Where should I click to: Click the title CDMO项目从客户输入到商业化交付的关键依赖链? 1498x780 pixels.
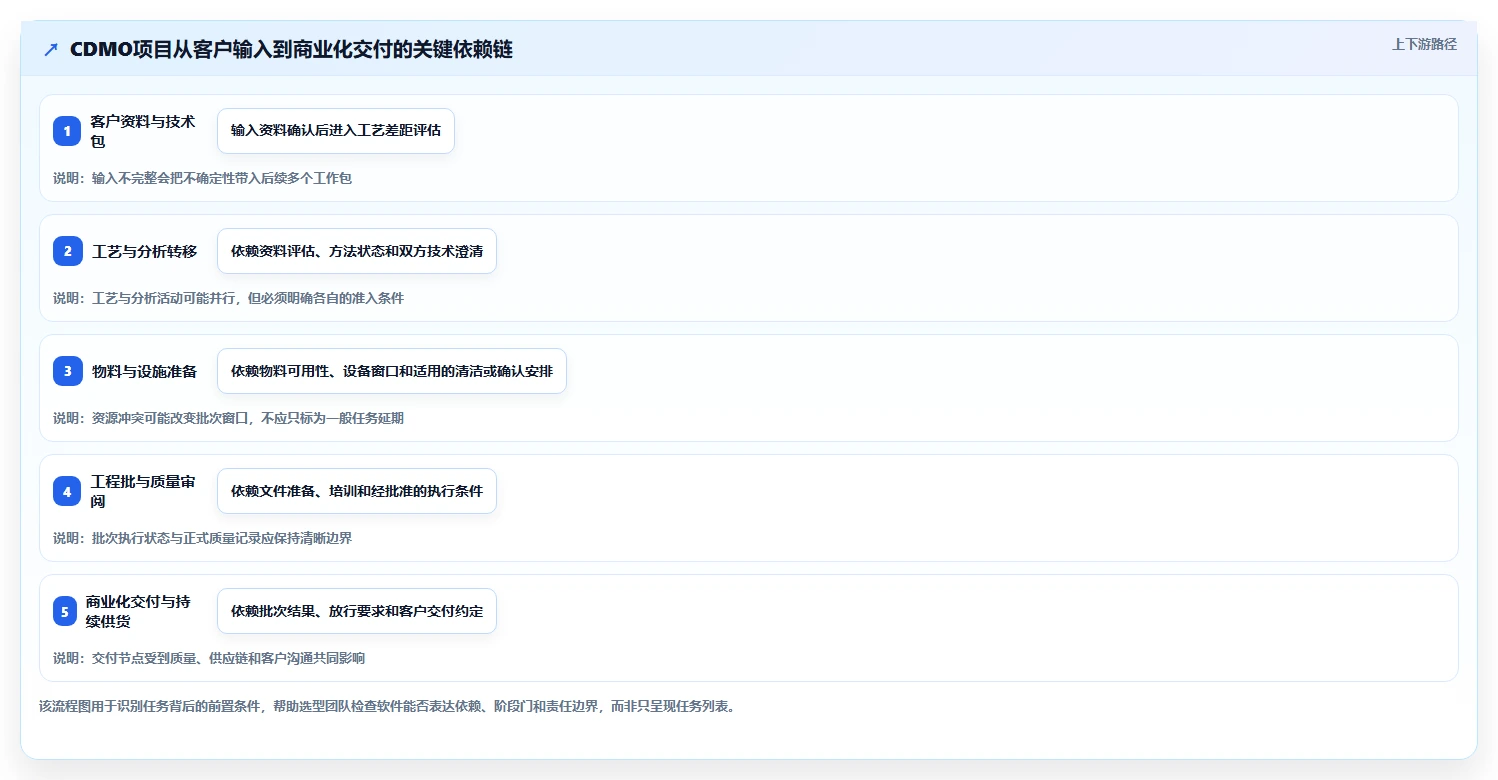pos(291,49)
